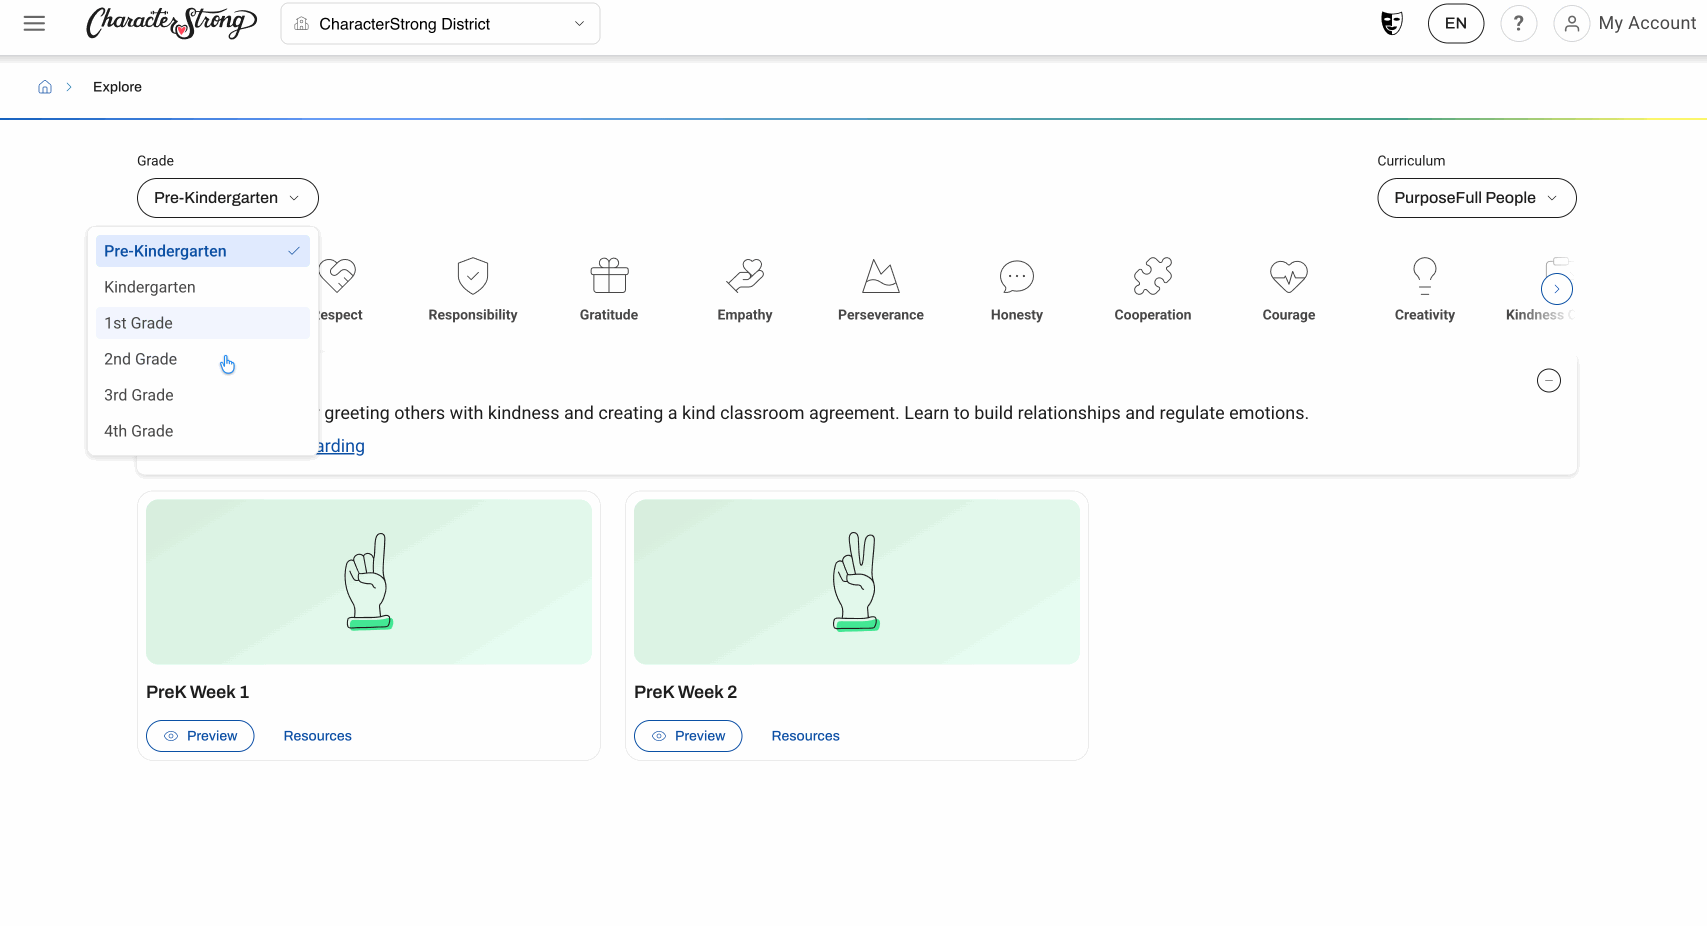This screenshot has height=926, width=1707.
Task: Click the Perseverance trait label
Action: 881,315
